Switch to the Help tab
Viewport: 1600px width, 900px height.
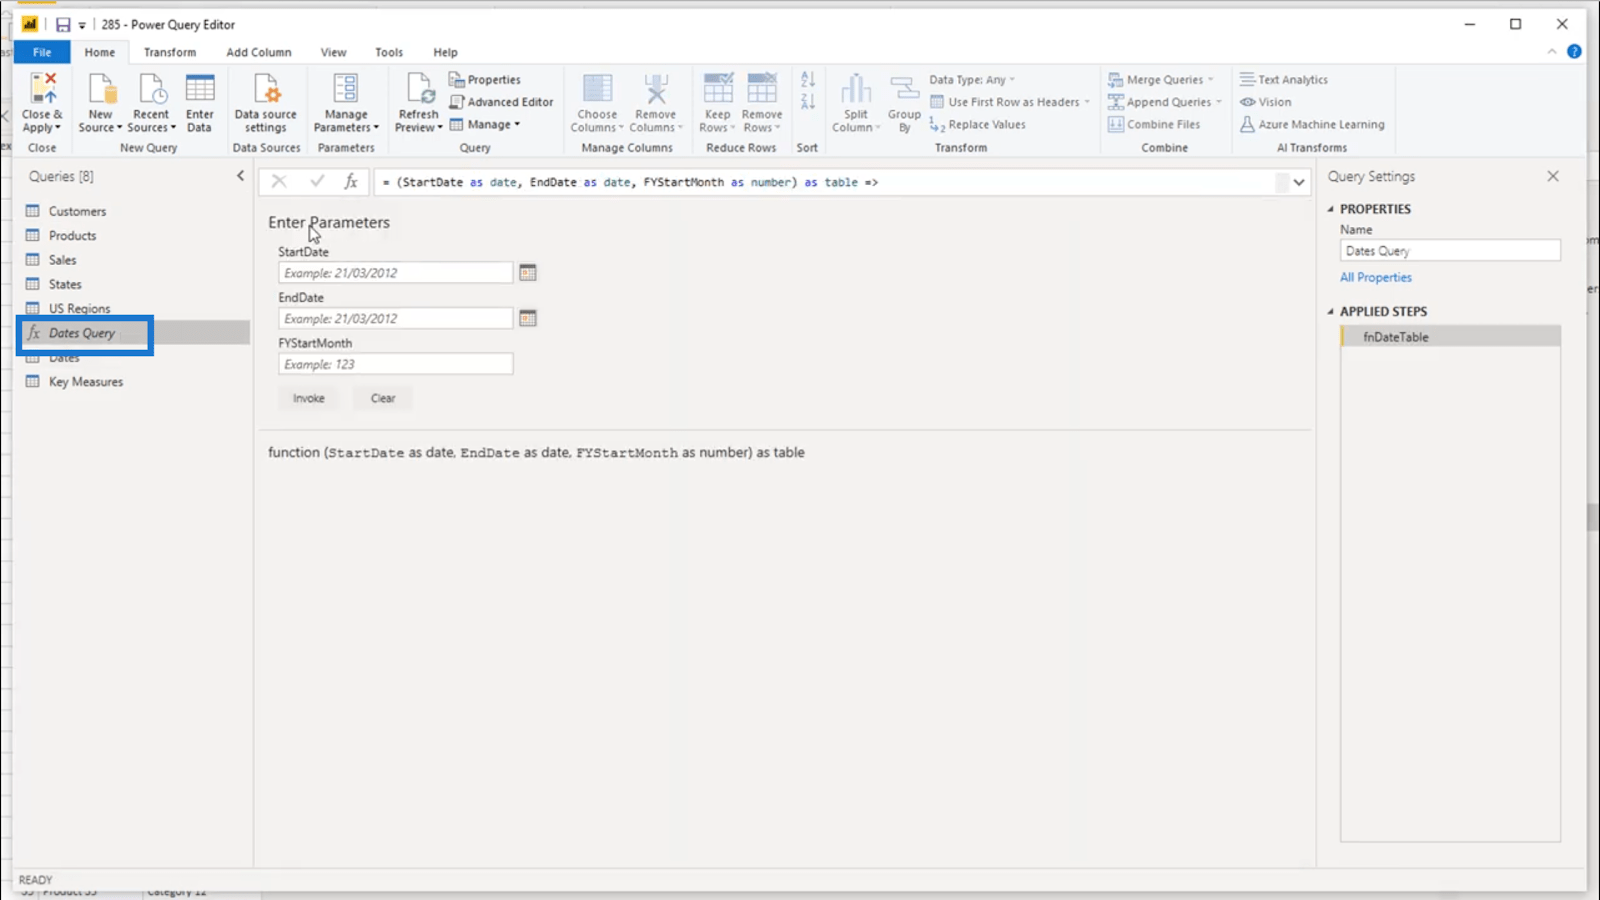click(x=445, y=52)
